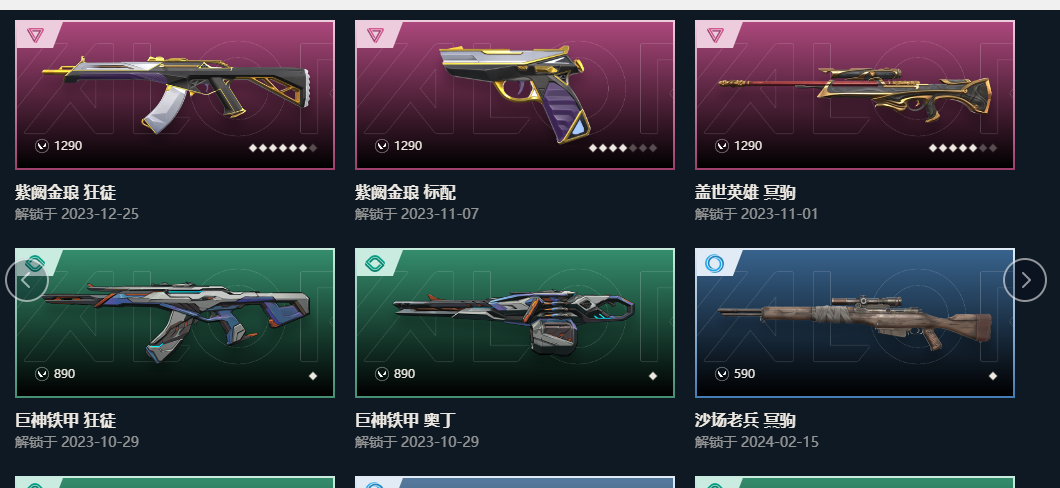Open the 巨神铁甲 奥丁 machine gun image

[x=514, y=323]
